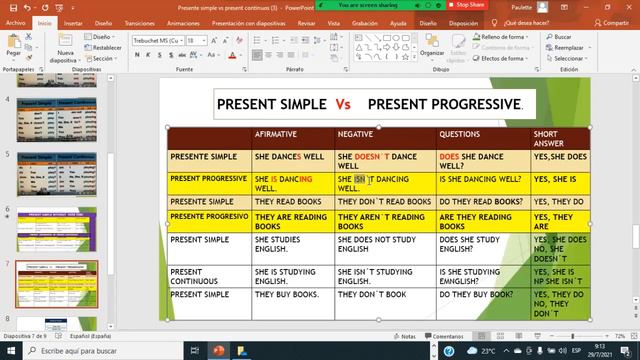The image size is (640, 360).
Task: Decrease list indent level
Action: (294, 40)
